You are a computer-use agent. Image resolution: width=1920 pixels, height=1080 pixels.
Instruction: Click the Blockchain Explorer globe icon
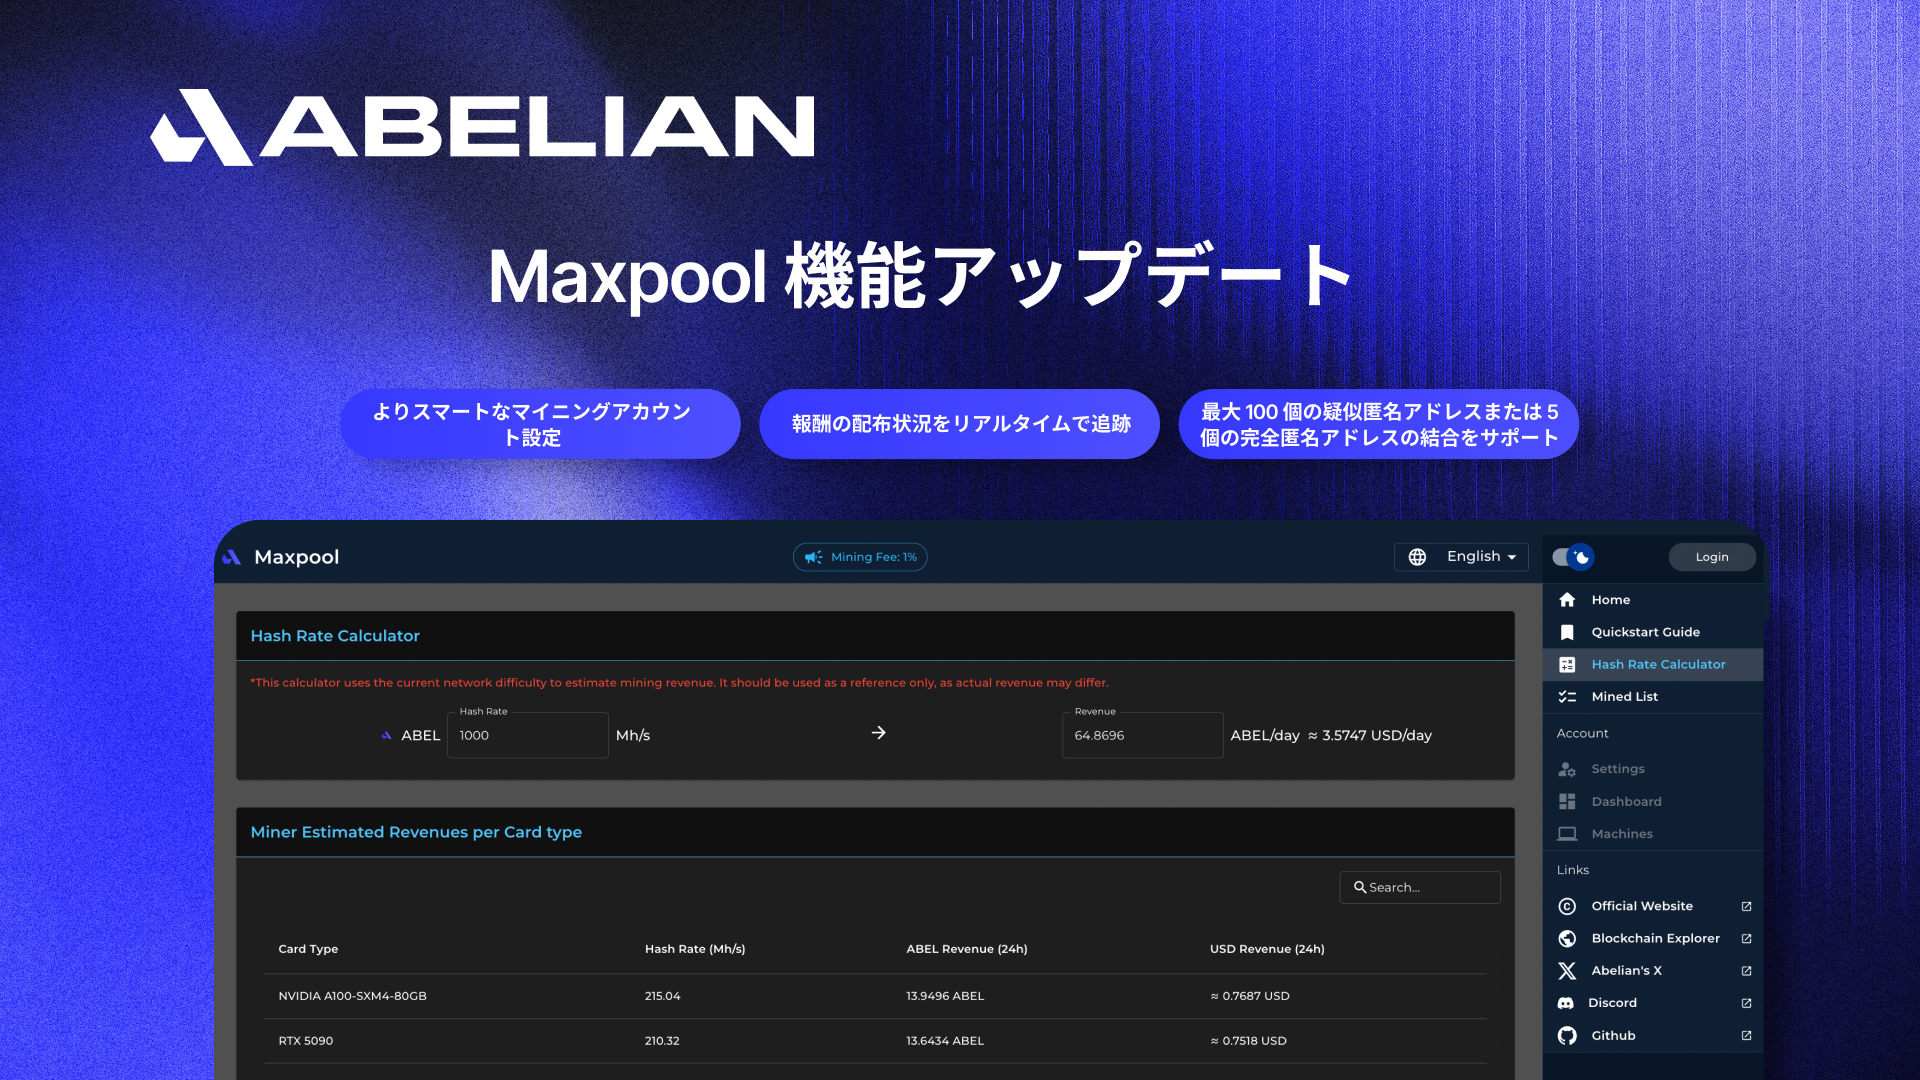[x=1567, y=938]
